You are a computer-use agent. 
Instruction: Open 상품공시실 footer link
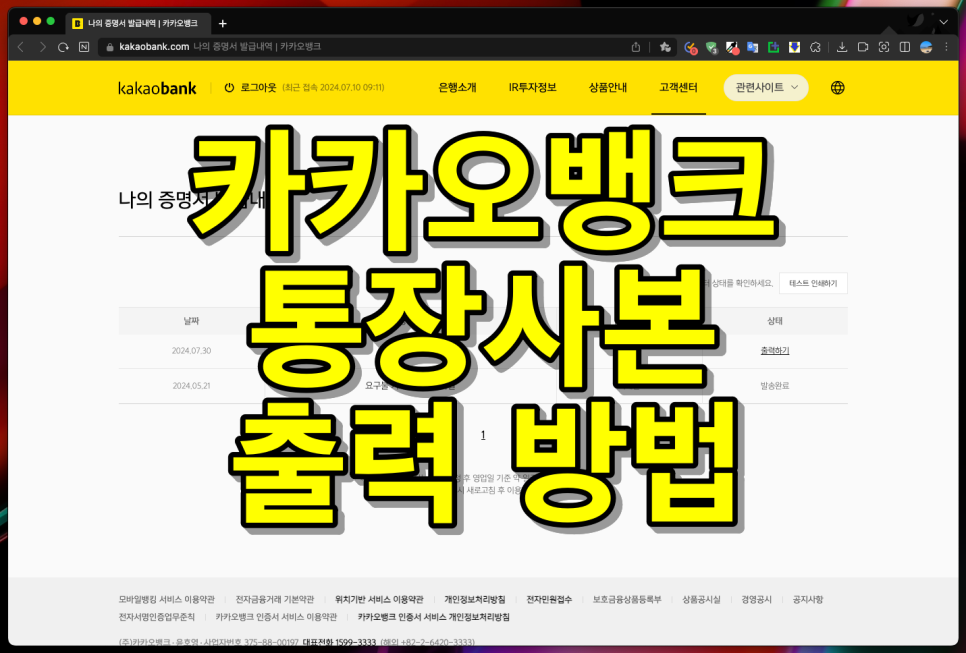click(701, 599)
